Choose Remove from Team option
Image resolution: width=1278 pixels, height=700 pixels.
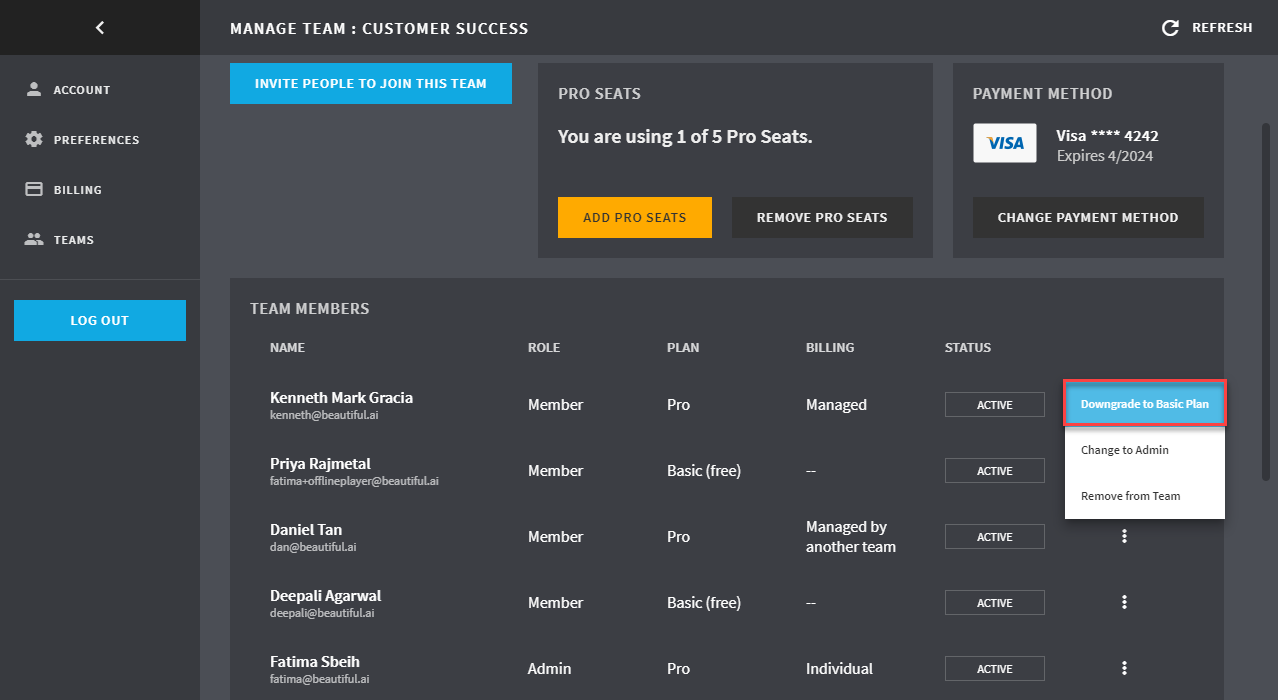(1145, 496)
